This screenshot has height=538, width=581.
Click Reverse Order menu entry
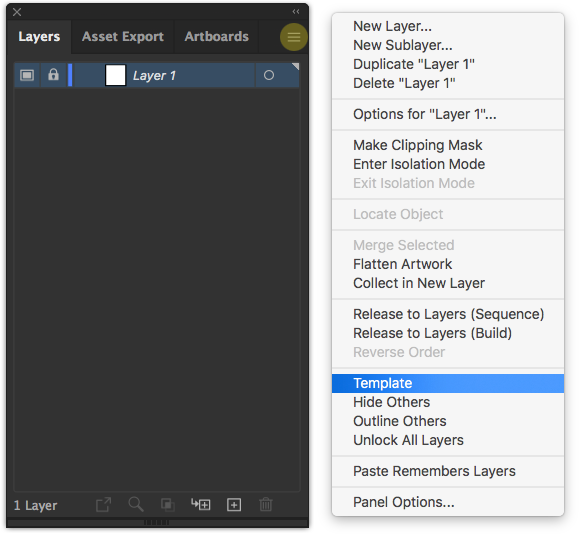click(448, 352)
